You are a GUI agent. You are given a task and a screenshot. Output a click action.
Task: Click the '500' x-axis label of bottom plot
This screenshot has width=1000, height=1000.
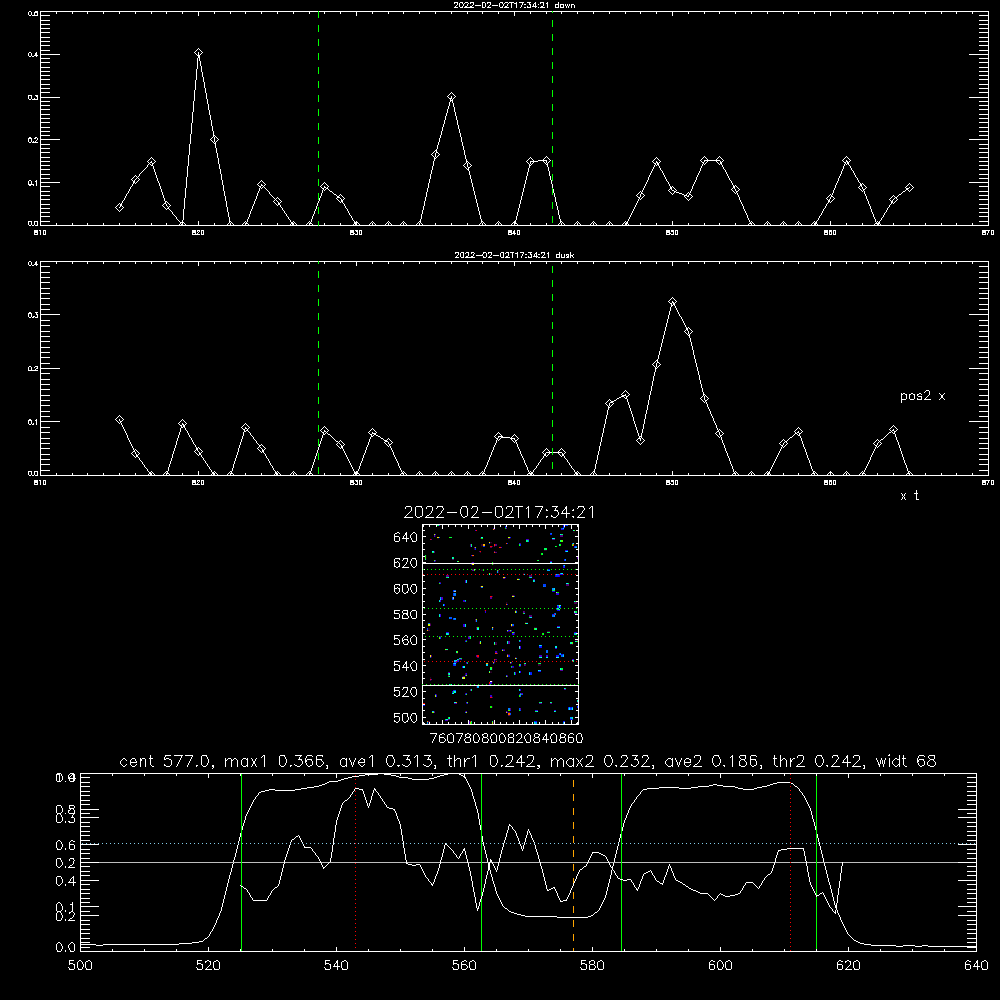pyautogui.click(x=80, y=966)
